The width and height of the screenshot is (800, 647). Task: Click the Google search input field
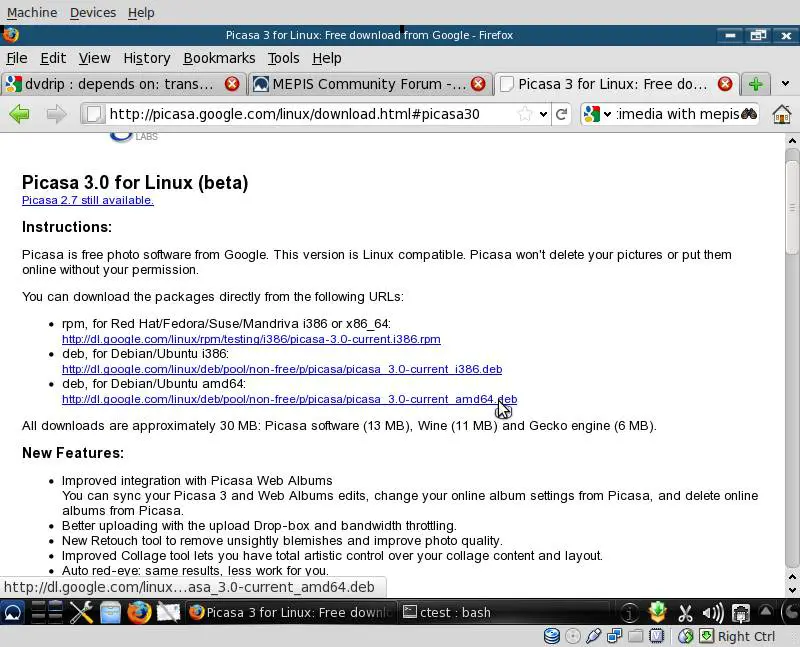[678, 114]
